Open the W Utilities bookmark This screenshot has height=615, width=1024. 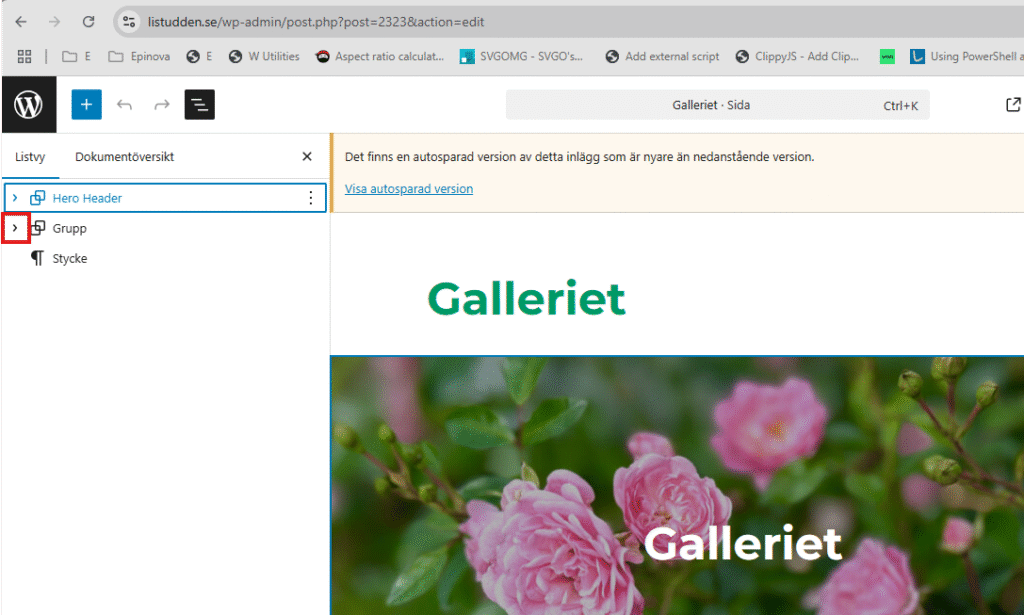click(264, 57)
